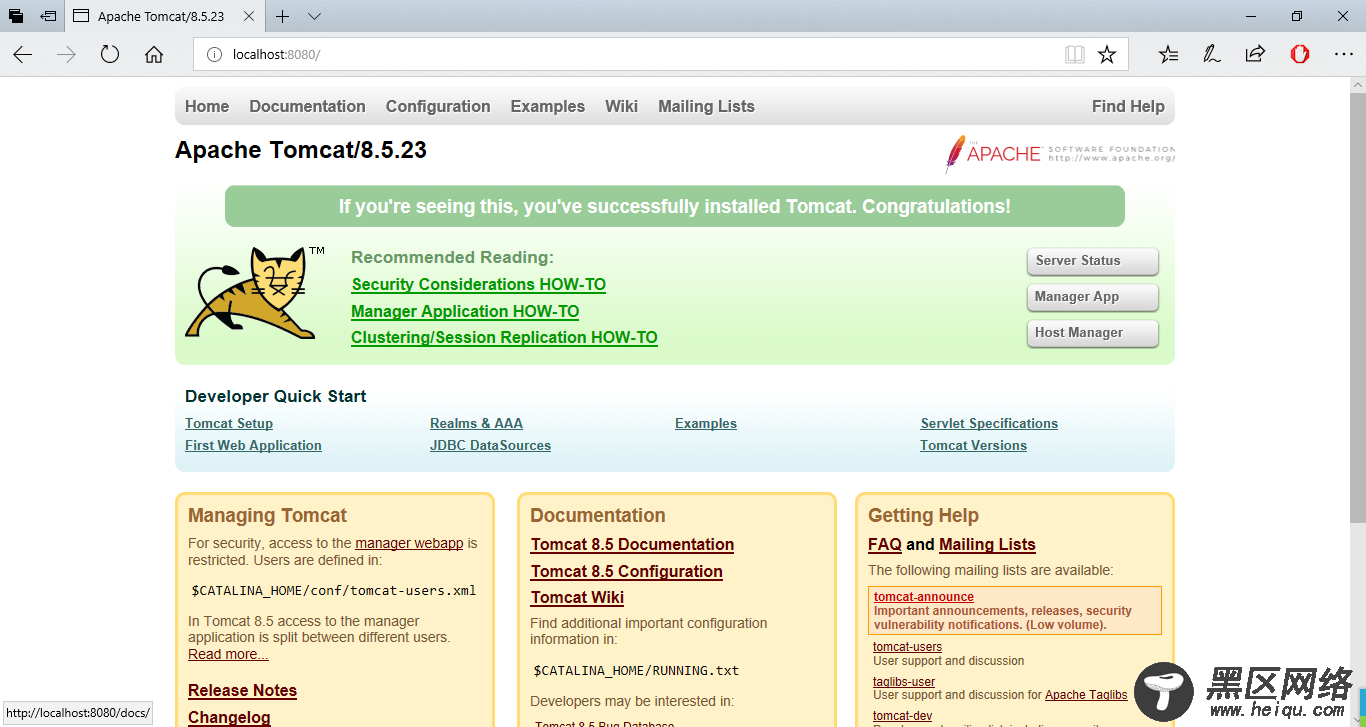
Task: Open Examples in the top navigation bar
Action: 547,106
